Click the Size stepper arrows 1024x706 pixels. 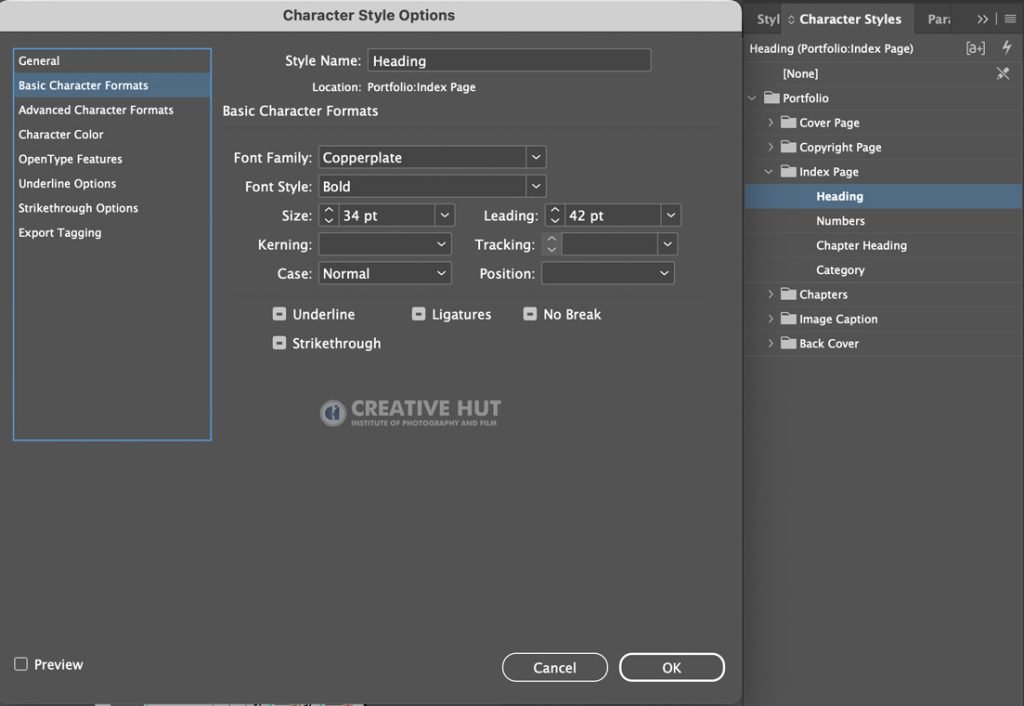[328, 216]
